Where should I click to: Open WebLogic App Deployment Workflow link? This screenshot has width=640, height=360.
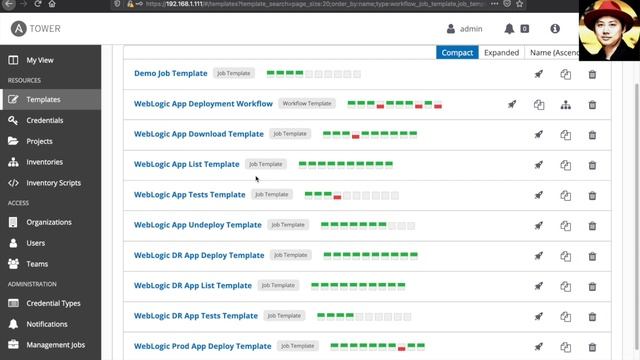pyautogui.click(x=203, y=104)
